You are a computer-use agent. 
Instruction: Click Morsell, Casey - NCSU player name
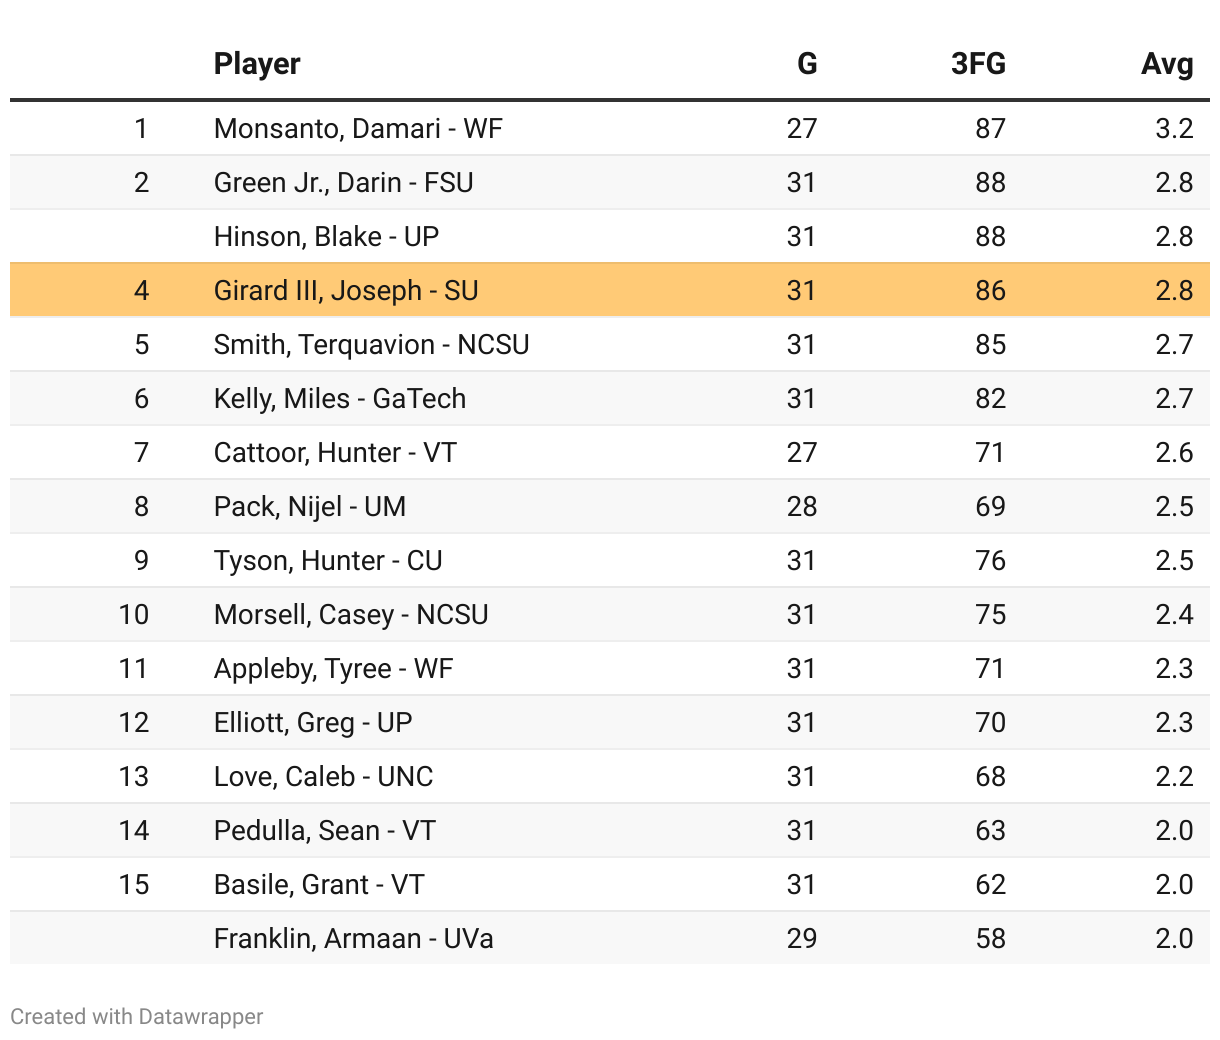pos(351,615)
